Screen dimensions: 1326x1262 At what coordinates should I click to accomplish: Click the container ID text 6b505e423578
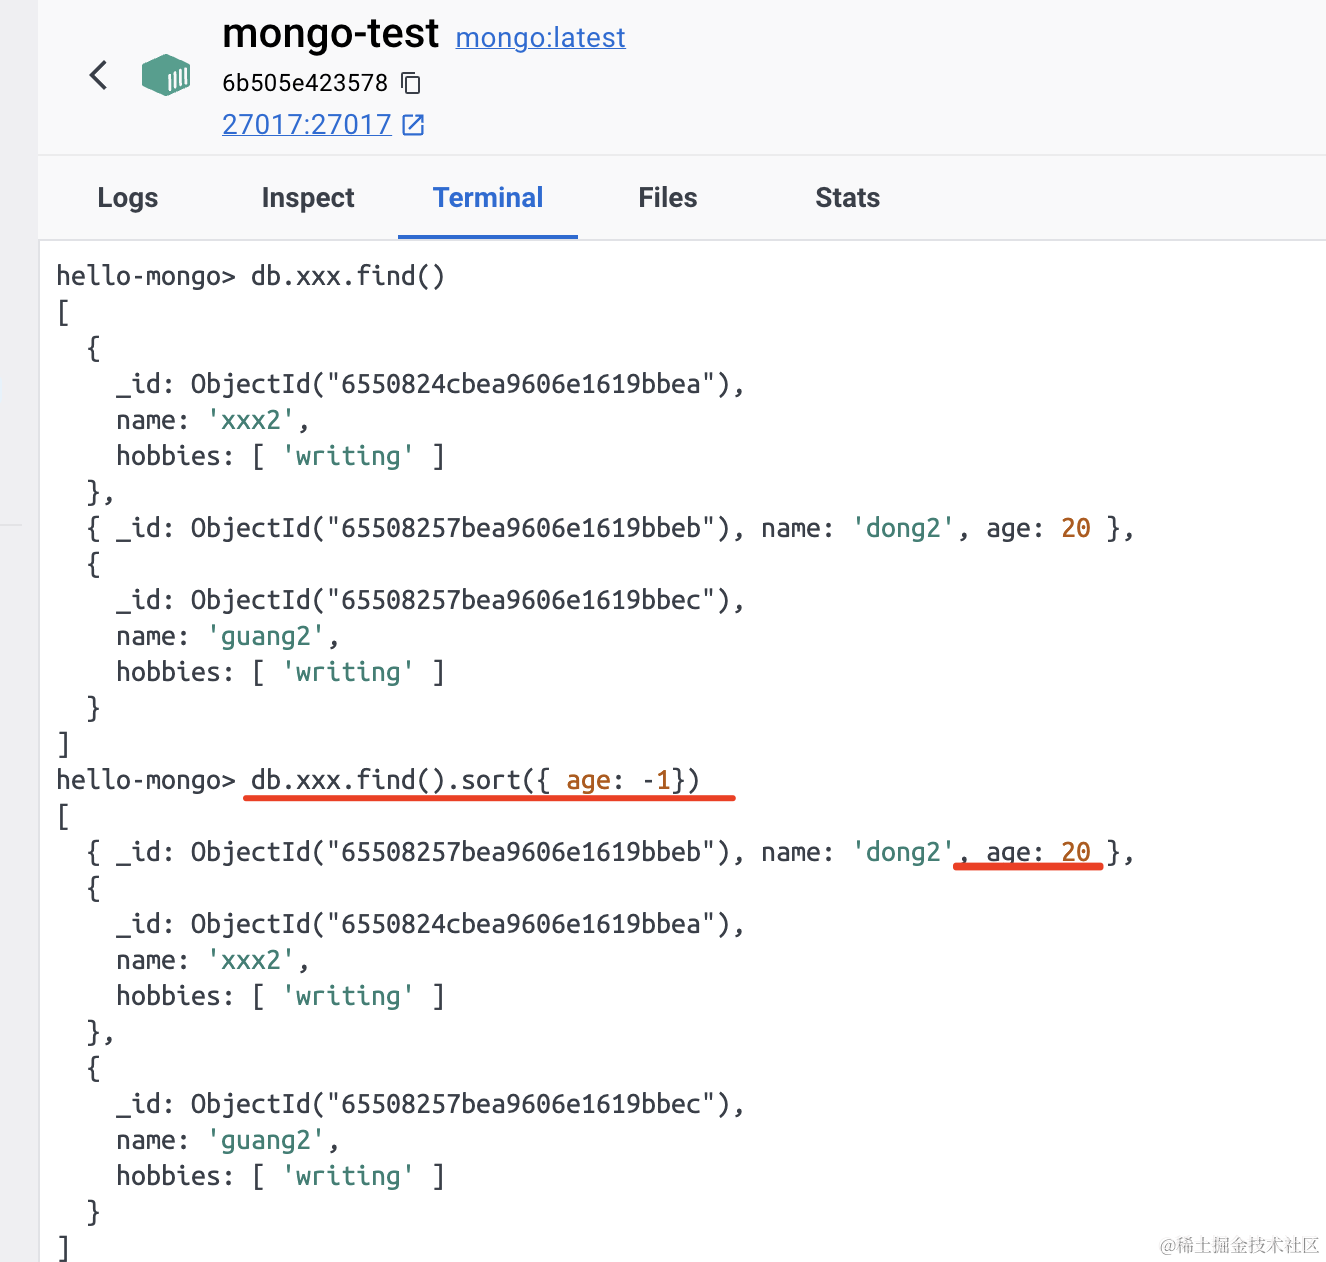click(x=305, y=83)
